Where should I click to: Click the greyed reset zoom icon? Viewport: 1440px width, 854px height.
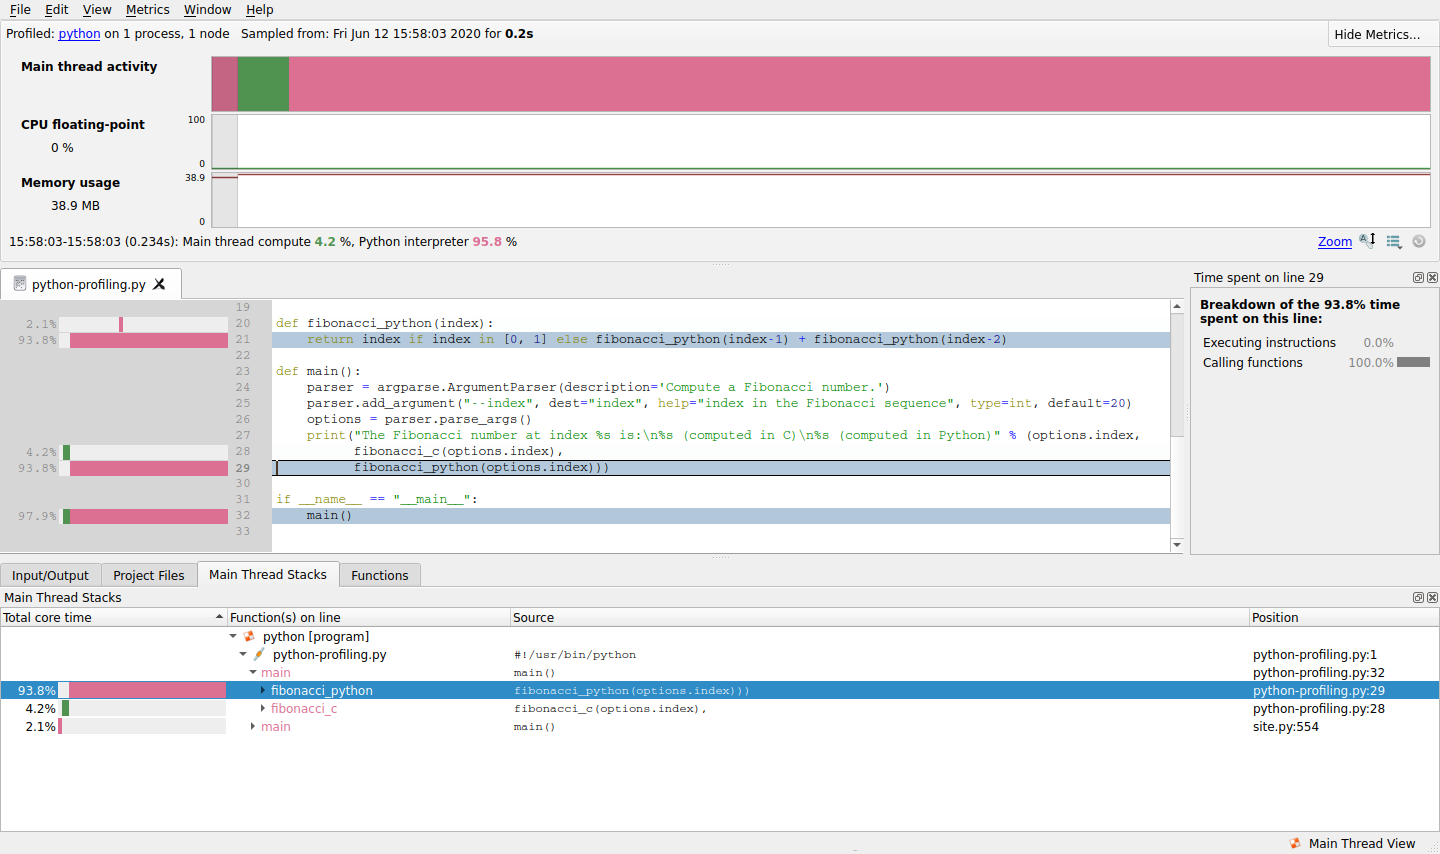(1419, 241)
